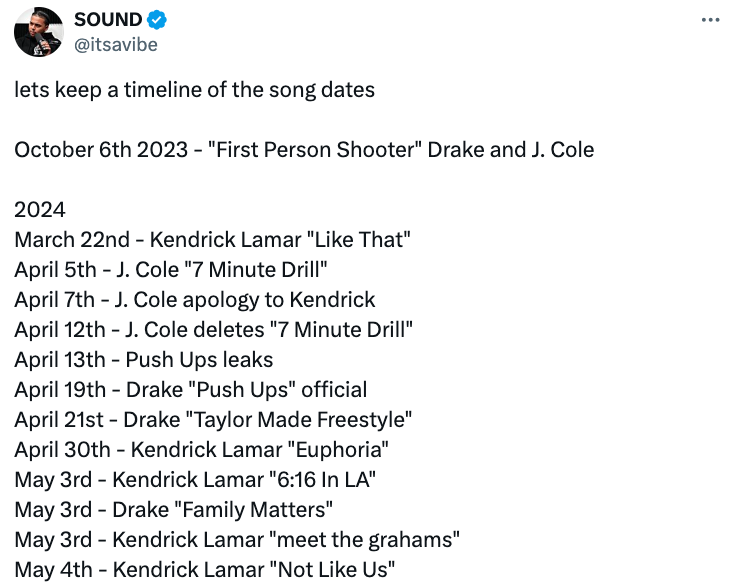
Task: Open the SOUND profile avatar picture
Action: [38, 32]
